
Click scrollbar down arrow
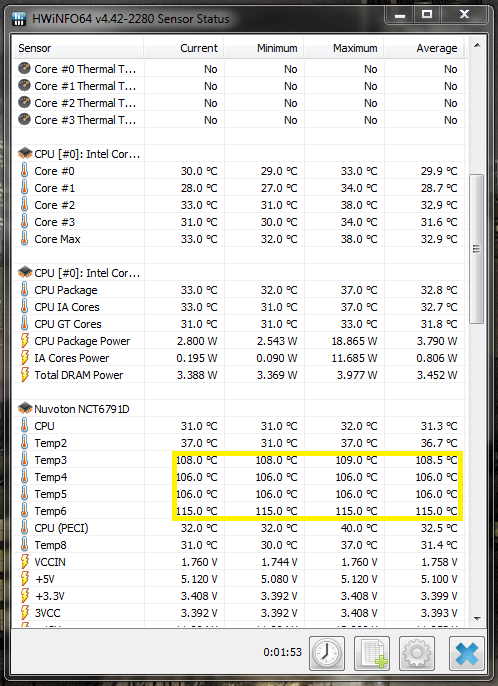point(477,619)
